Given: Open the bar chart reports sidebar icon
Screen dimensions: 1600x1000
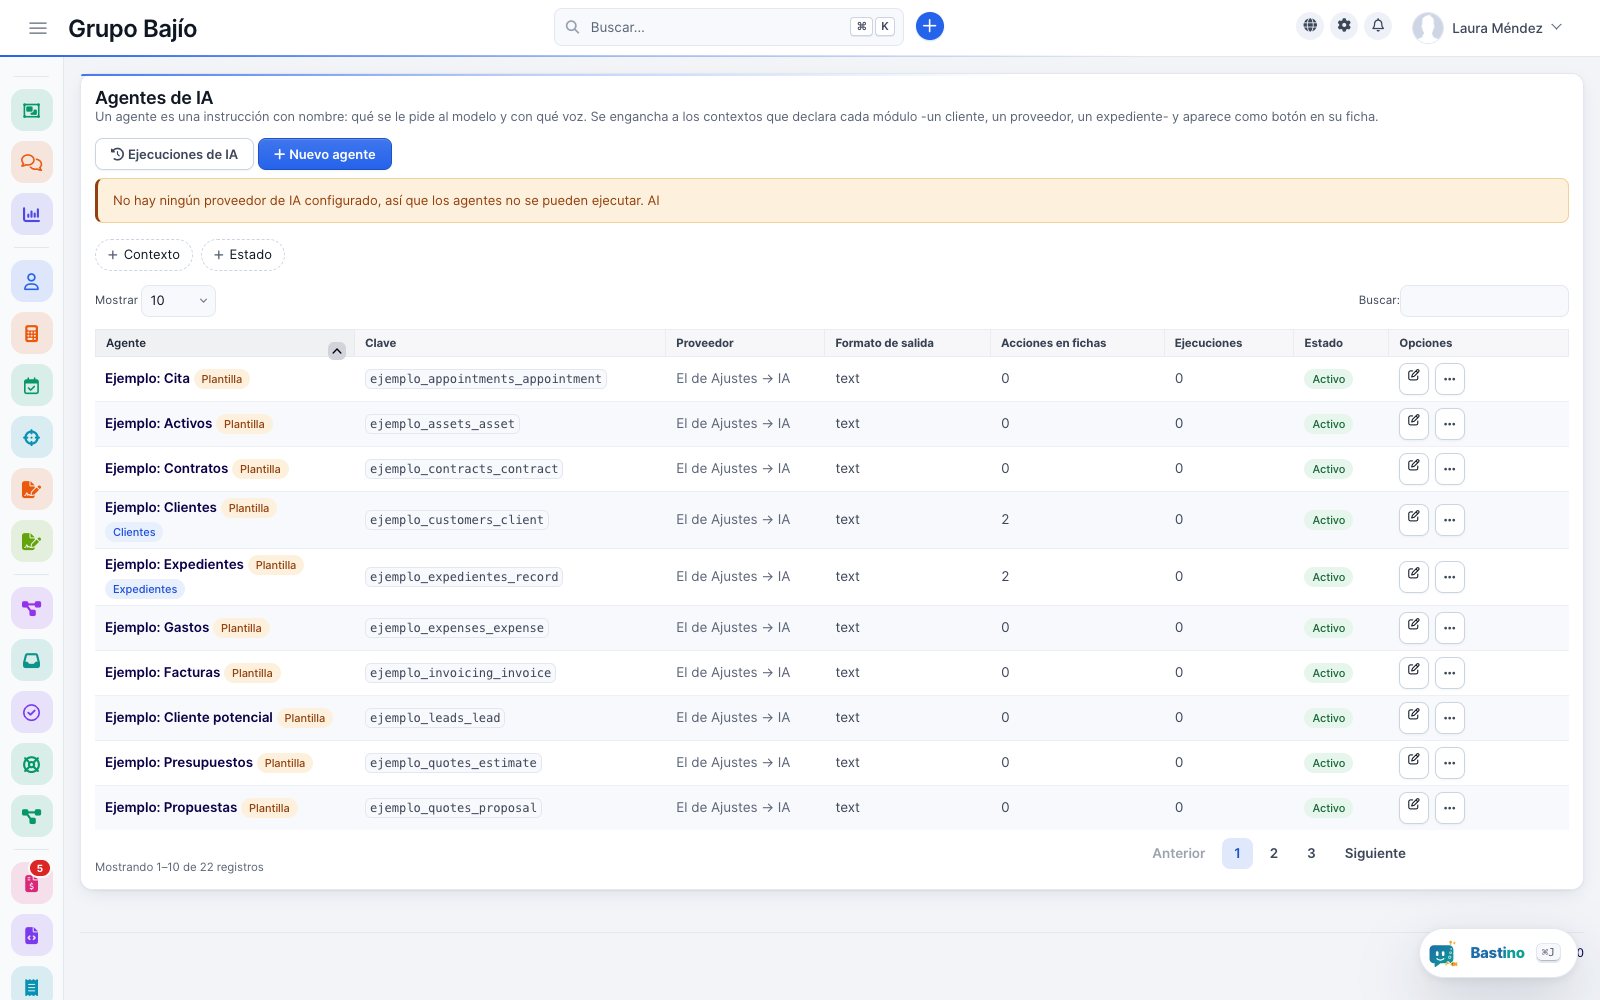Looking at the screenshot, I should [x=31, y=214].
